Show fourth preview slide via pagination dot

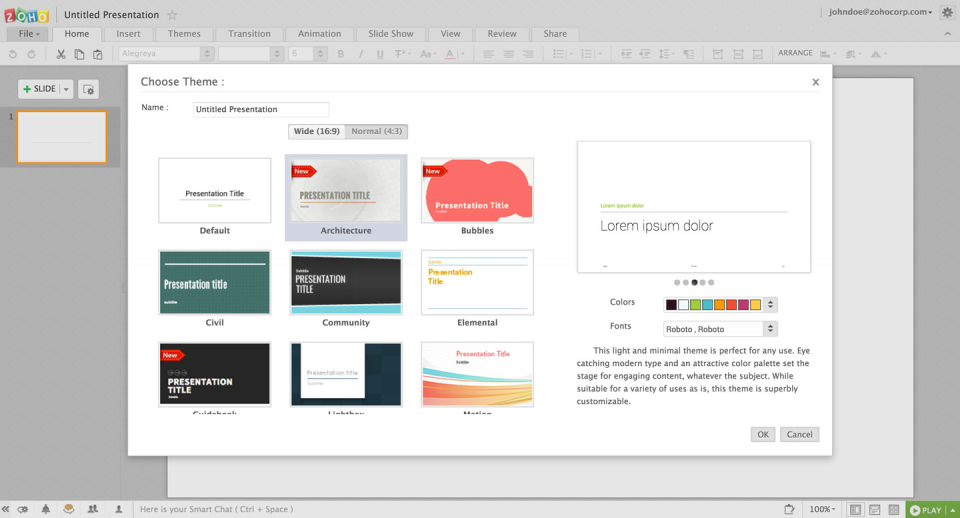[703, 282]
